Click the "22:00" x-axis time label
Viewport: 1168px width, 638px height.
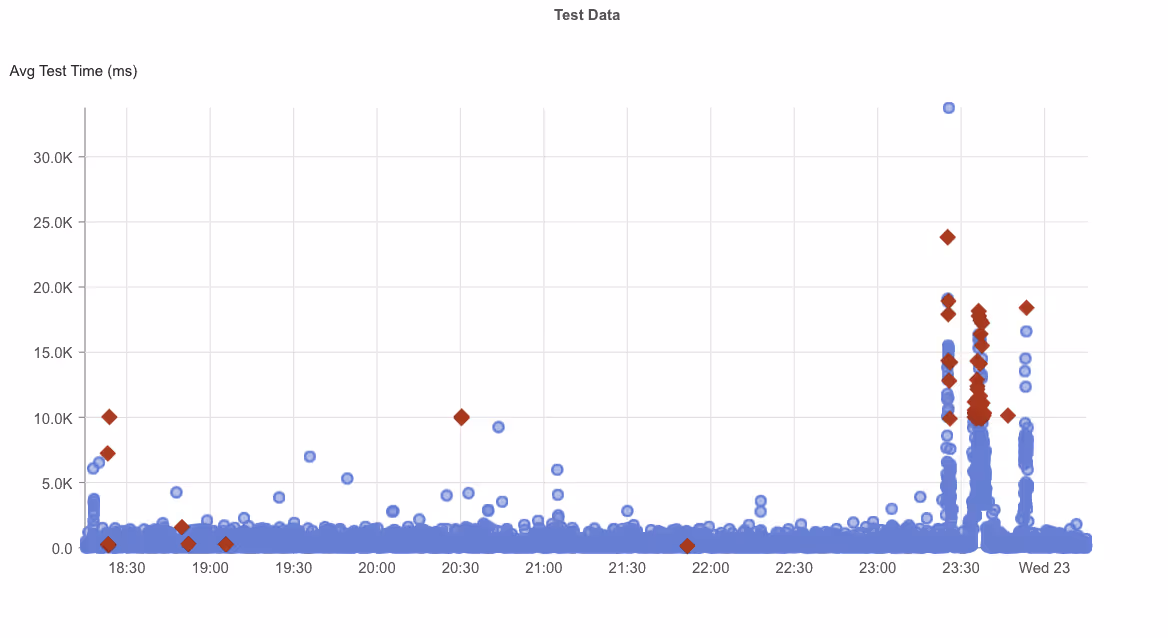pyautogui.click(x=711, y=568)
